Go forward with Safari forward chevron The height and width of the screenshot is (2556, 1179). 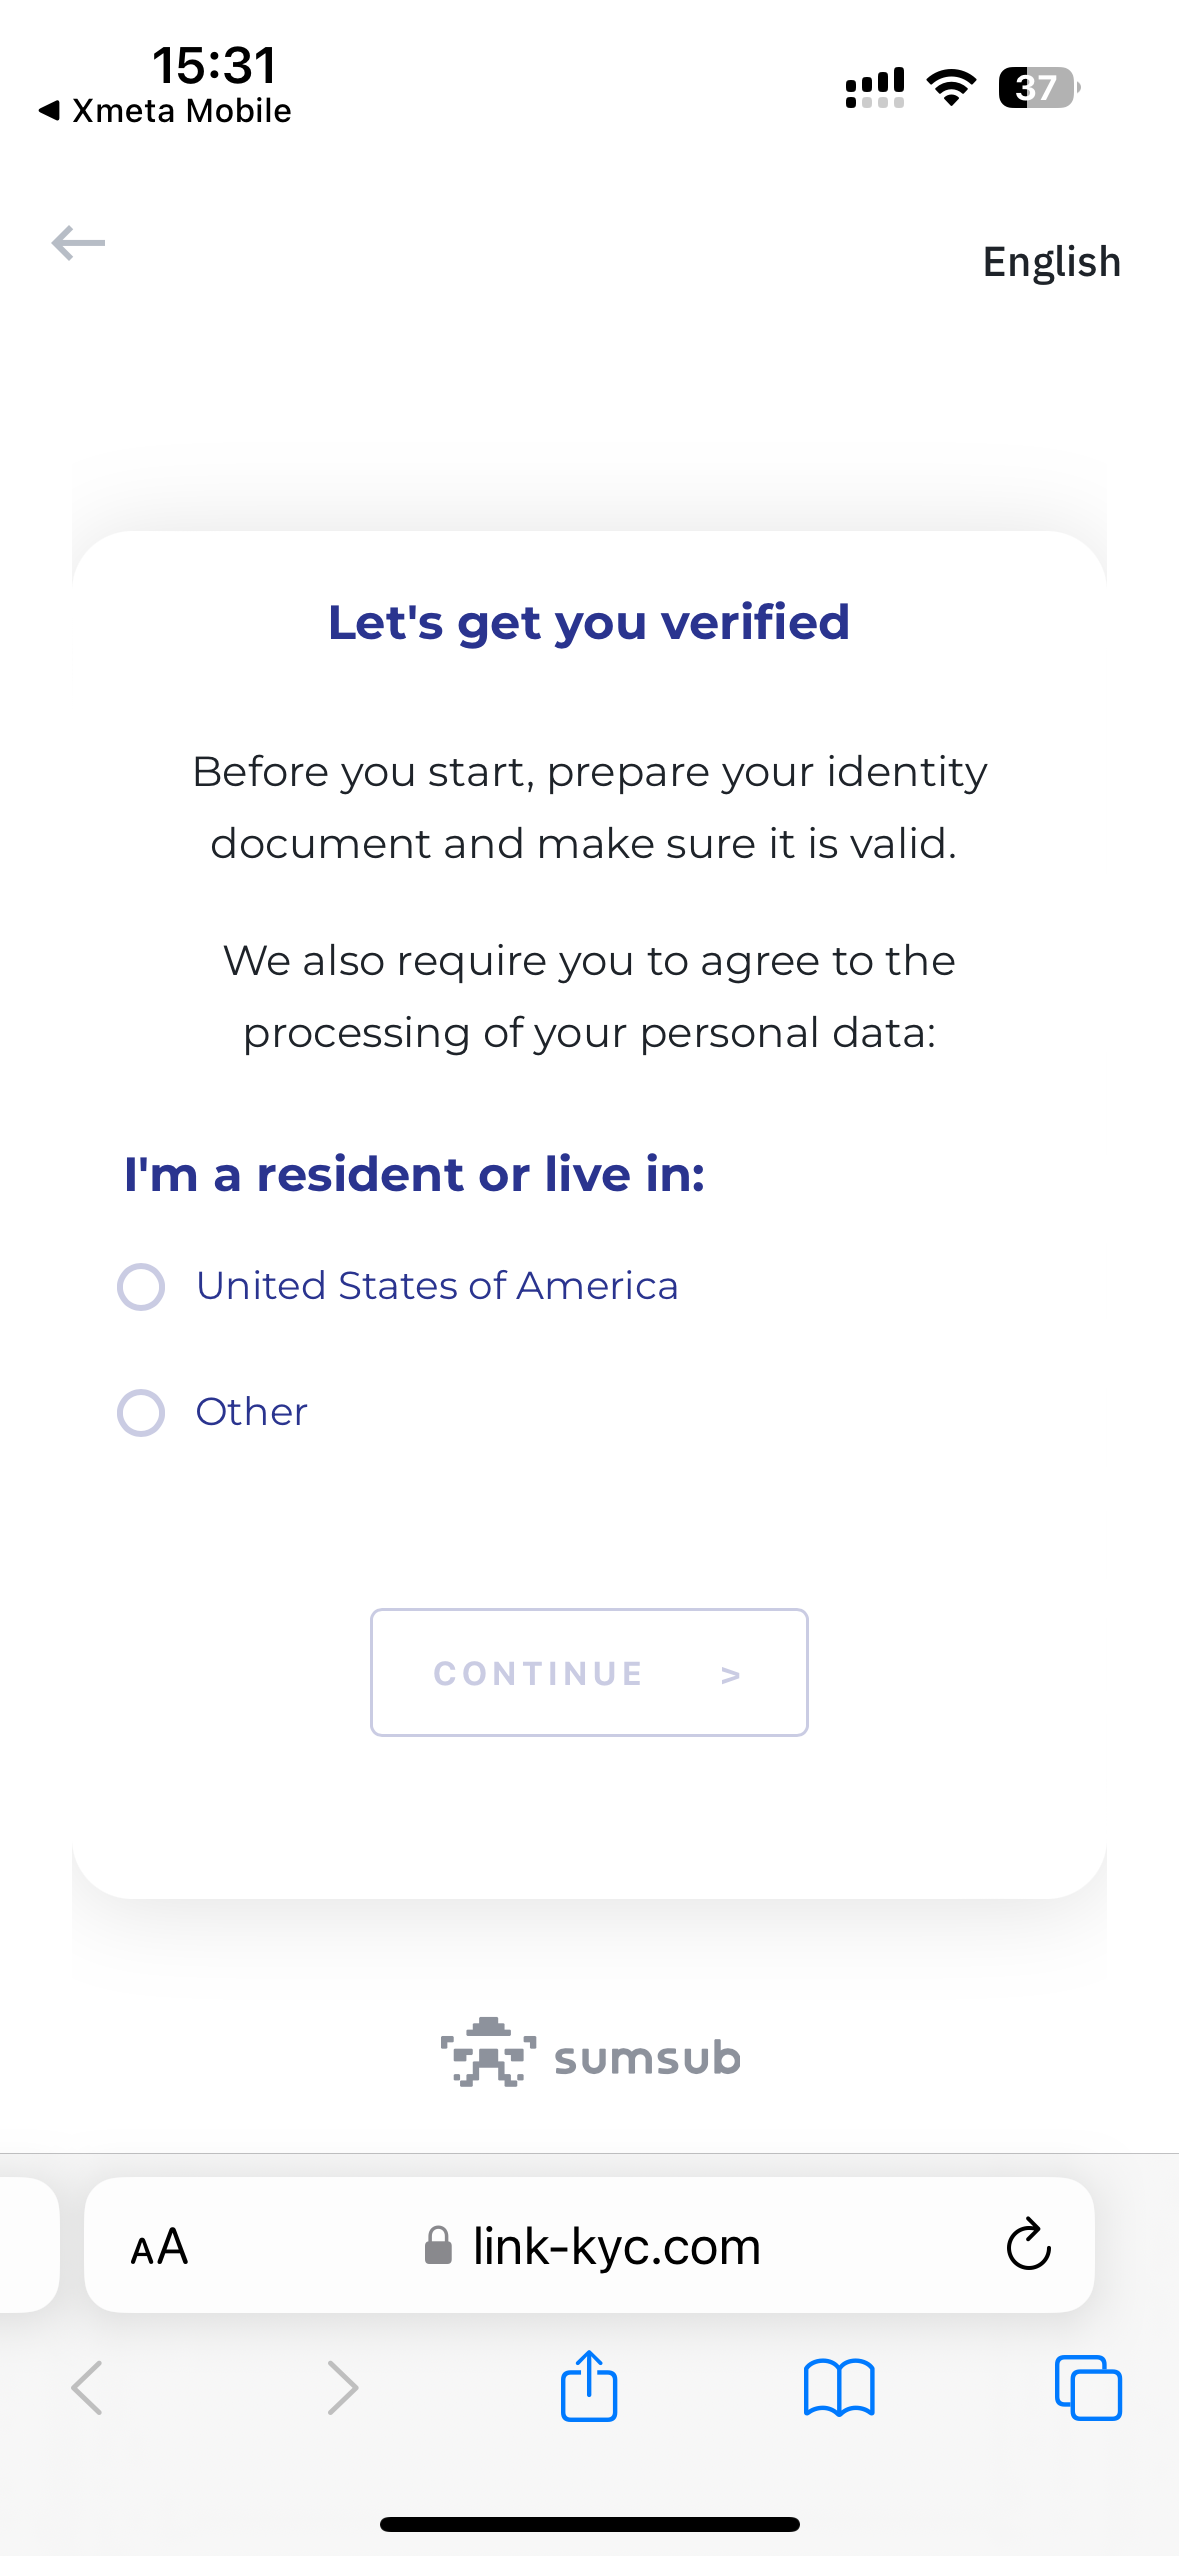[x=342, y=2388]
